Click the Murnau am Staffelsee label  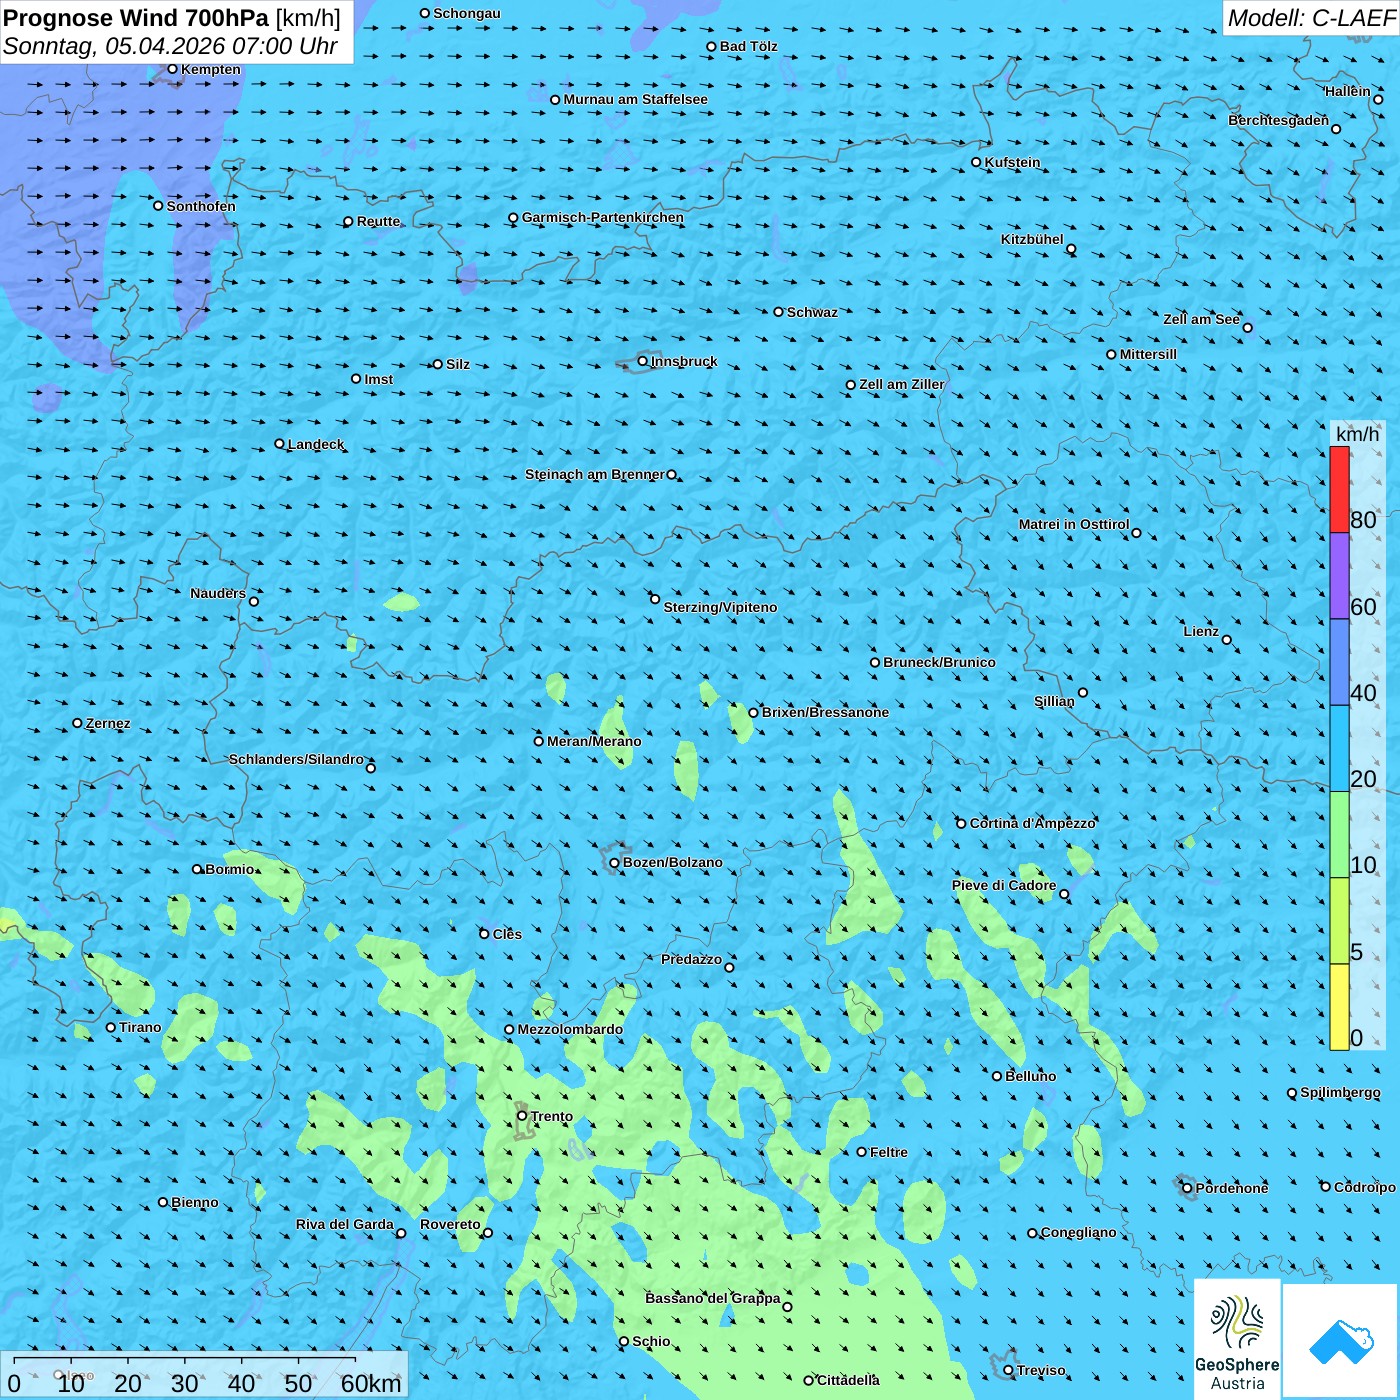click(x=635, y=99)
